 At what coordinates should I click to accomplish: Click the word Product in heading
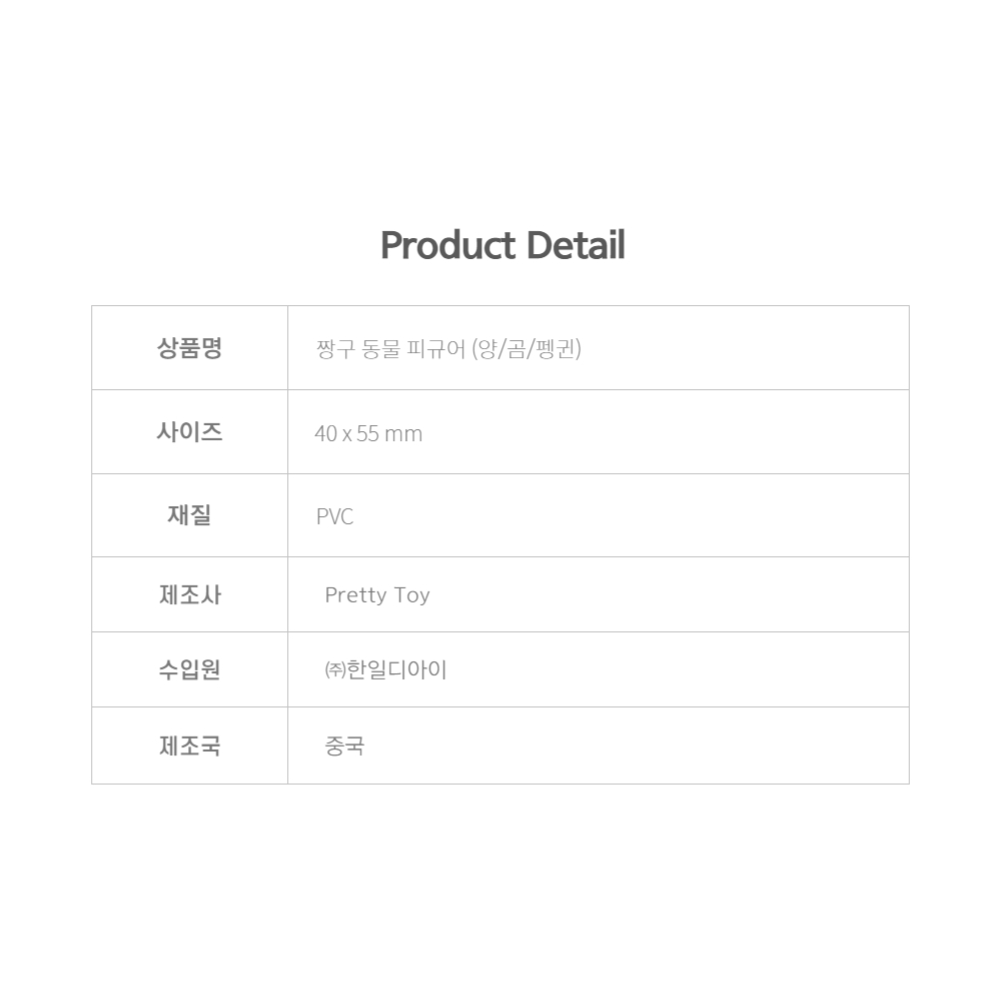point(448,246)
